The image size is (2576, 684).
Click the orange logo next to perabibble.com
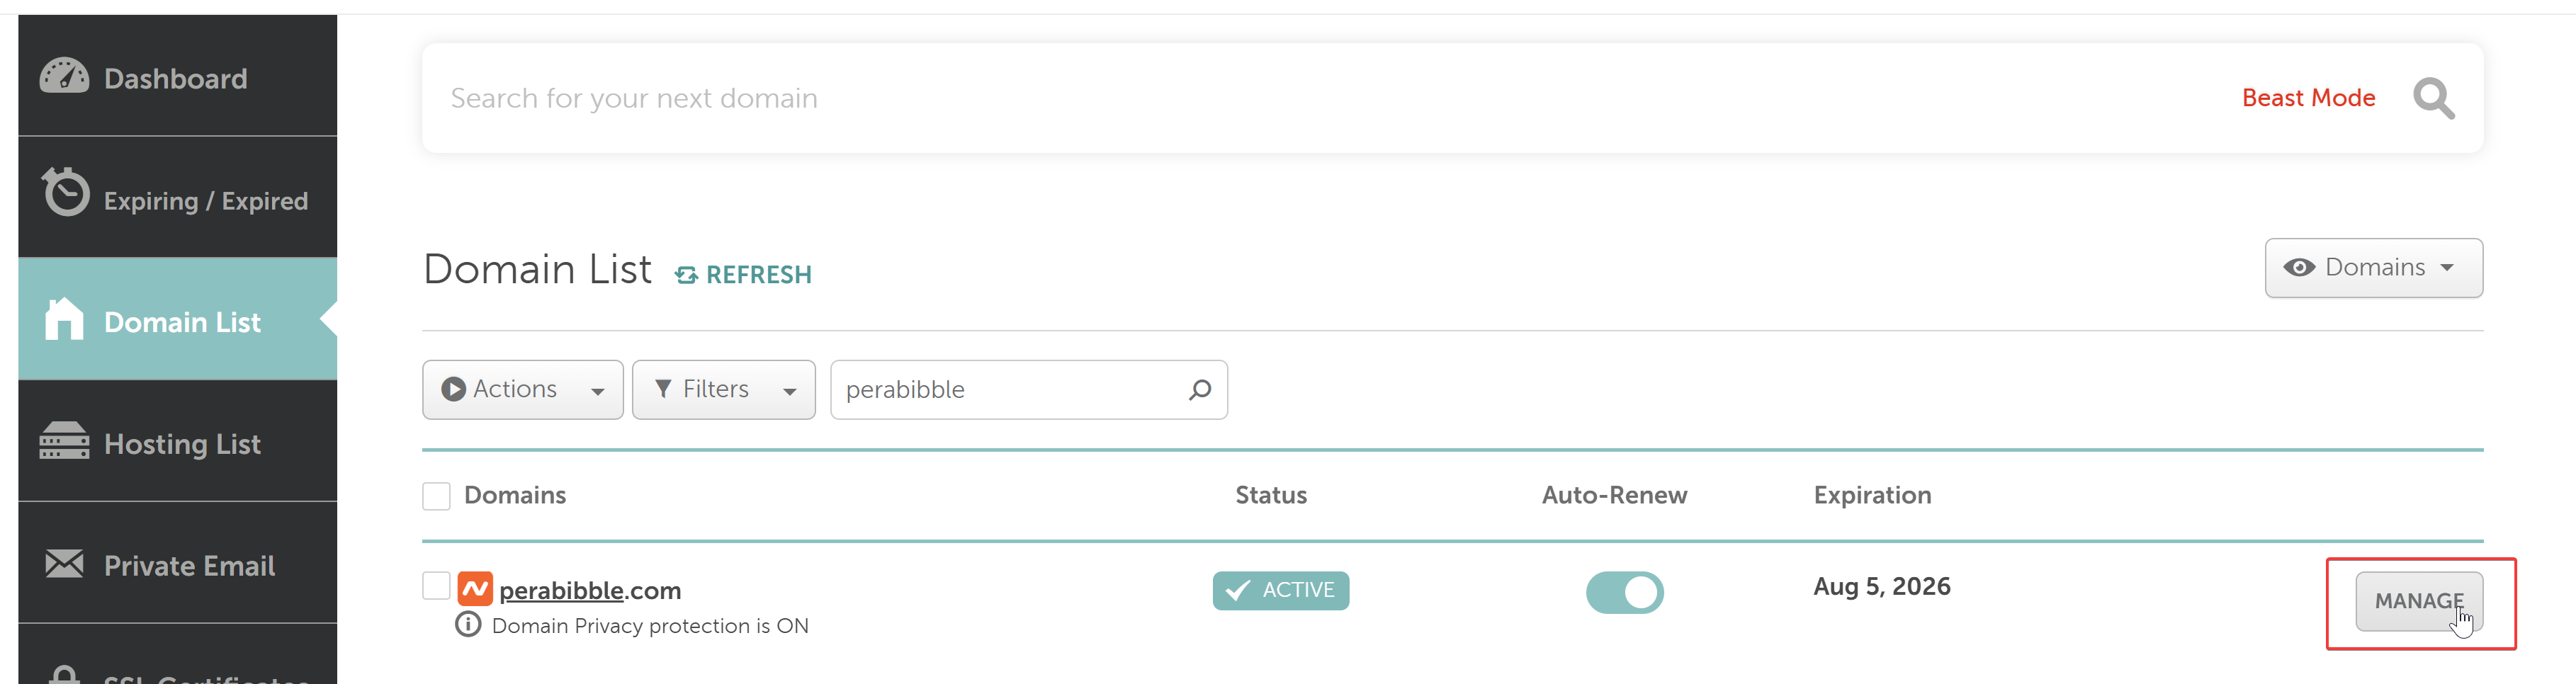475,589
